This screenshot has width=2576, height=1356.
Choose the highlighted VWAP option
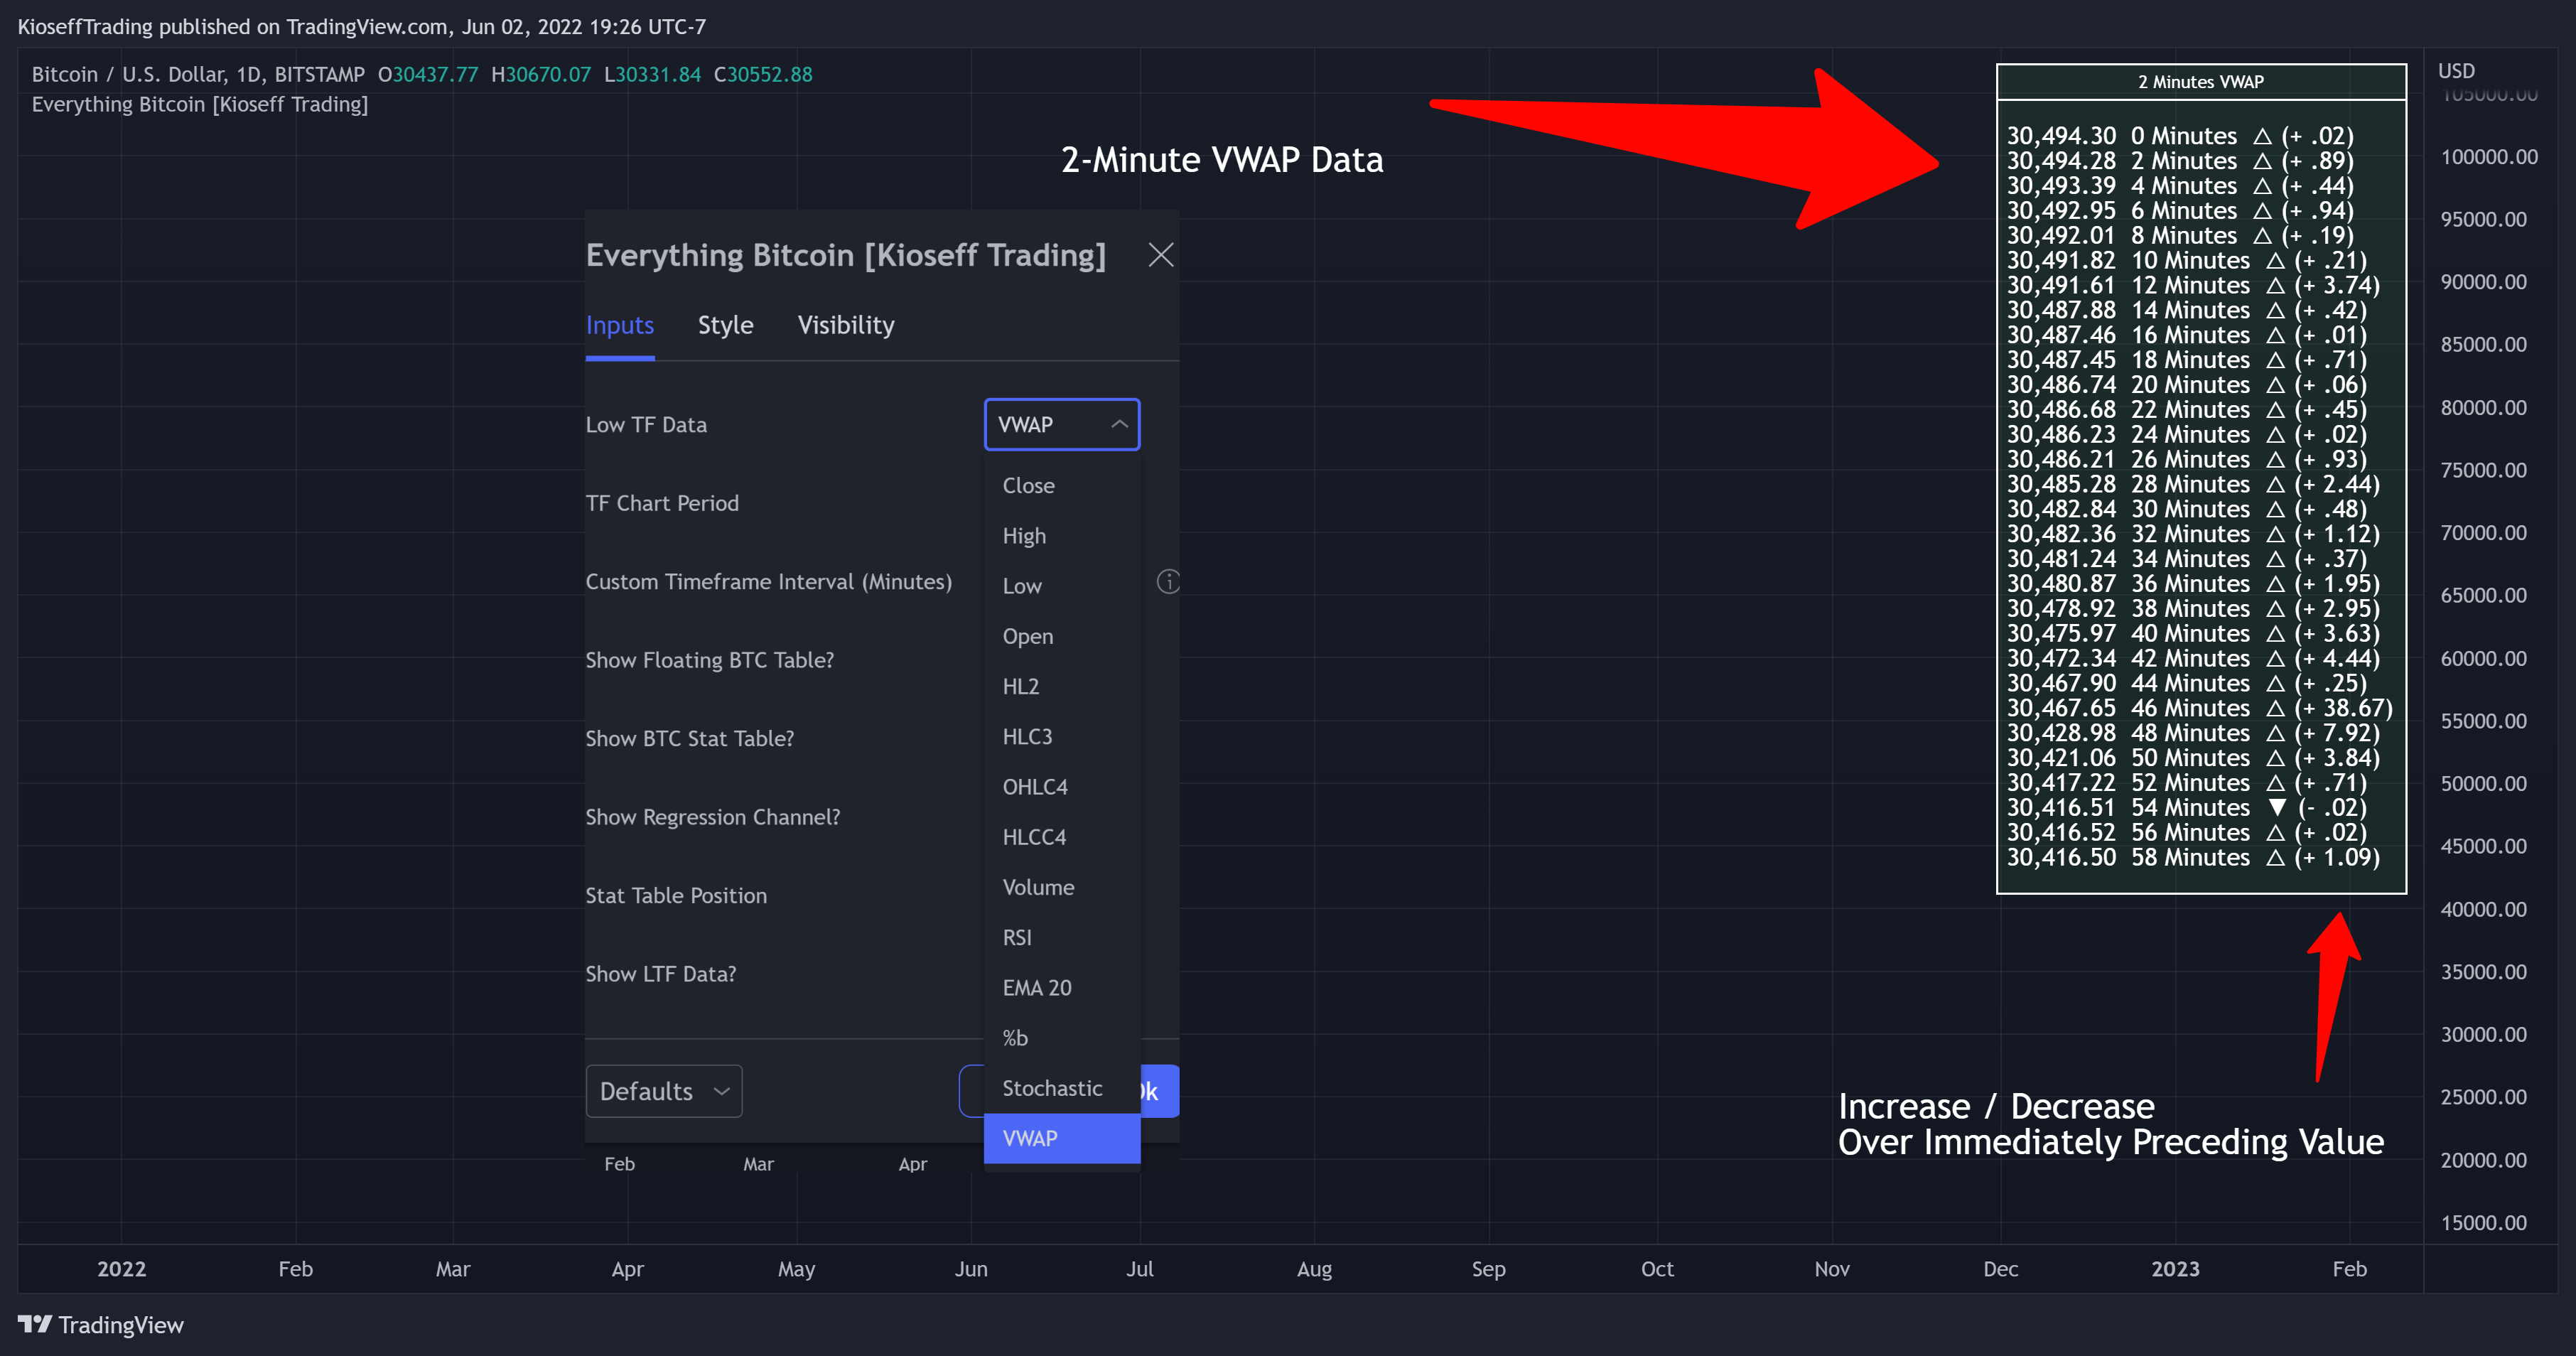point(1062,1138)
